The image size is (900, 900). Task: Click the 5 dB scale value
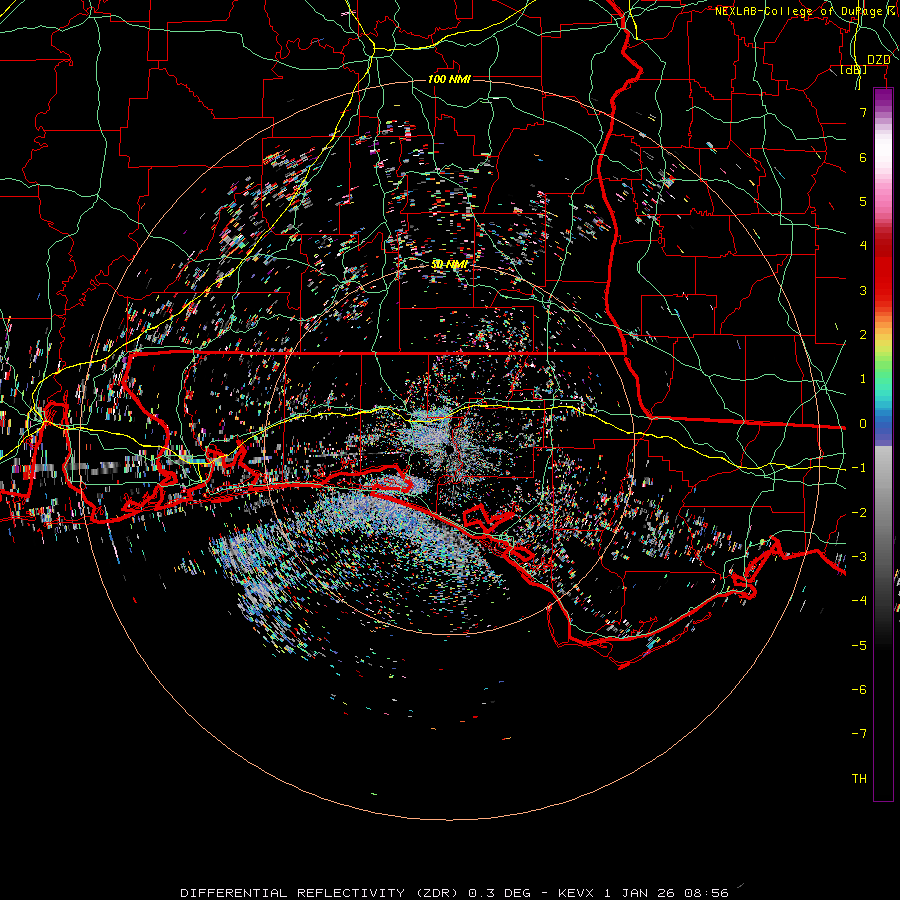pyautogui.click(x=863, y=201)
